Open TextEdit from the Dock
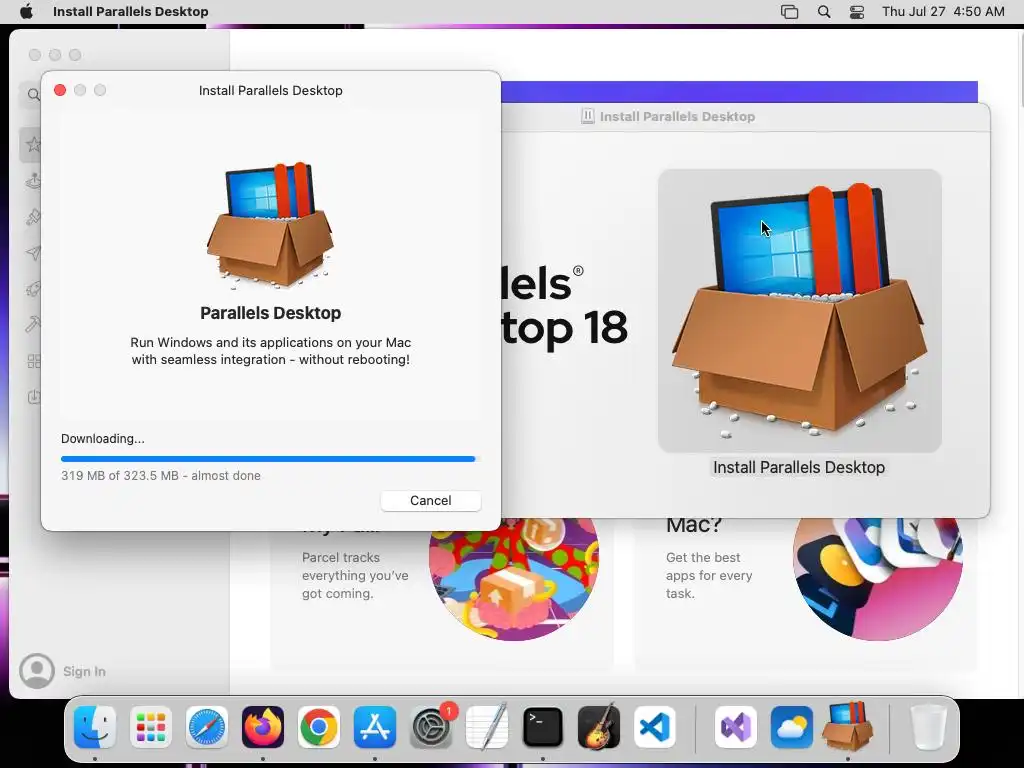The width and height of the screenshot is (1024, 768). click(x=487, y=727)
